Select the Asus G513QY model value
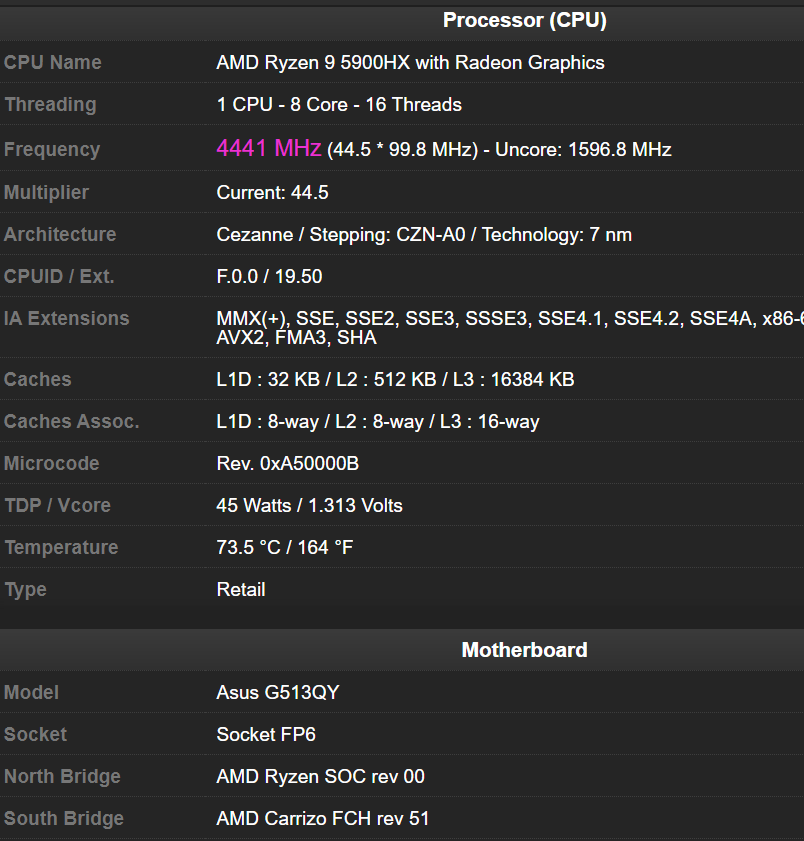The width and height of the screenshot is (804, 841). (x=278, y=692)
